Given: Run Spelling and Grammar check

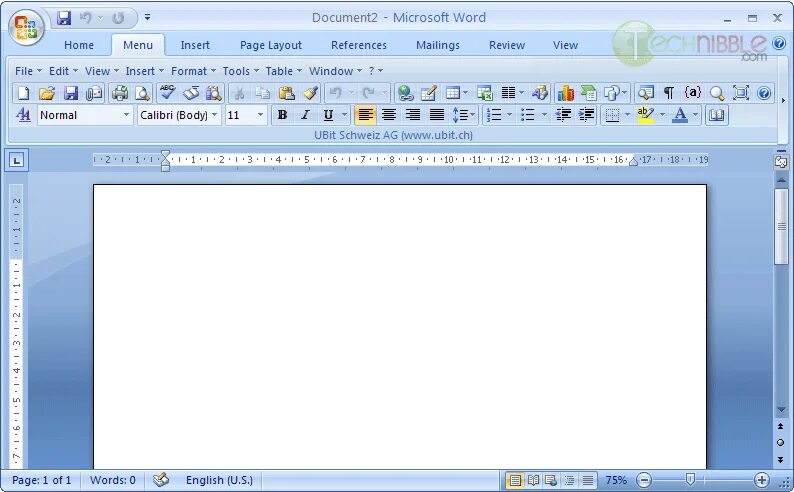Looking at the screenshot, I should (167, 93).
